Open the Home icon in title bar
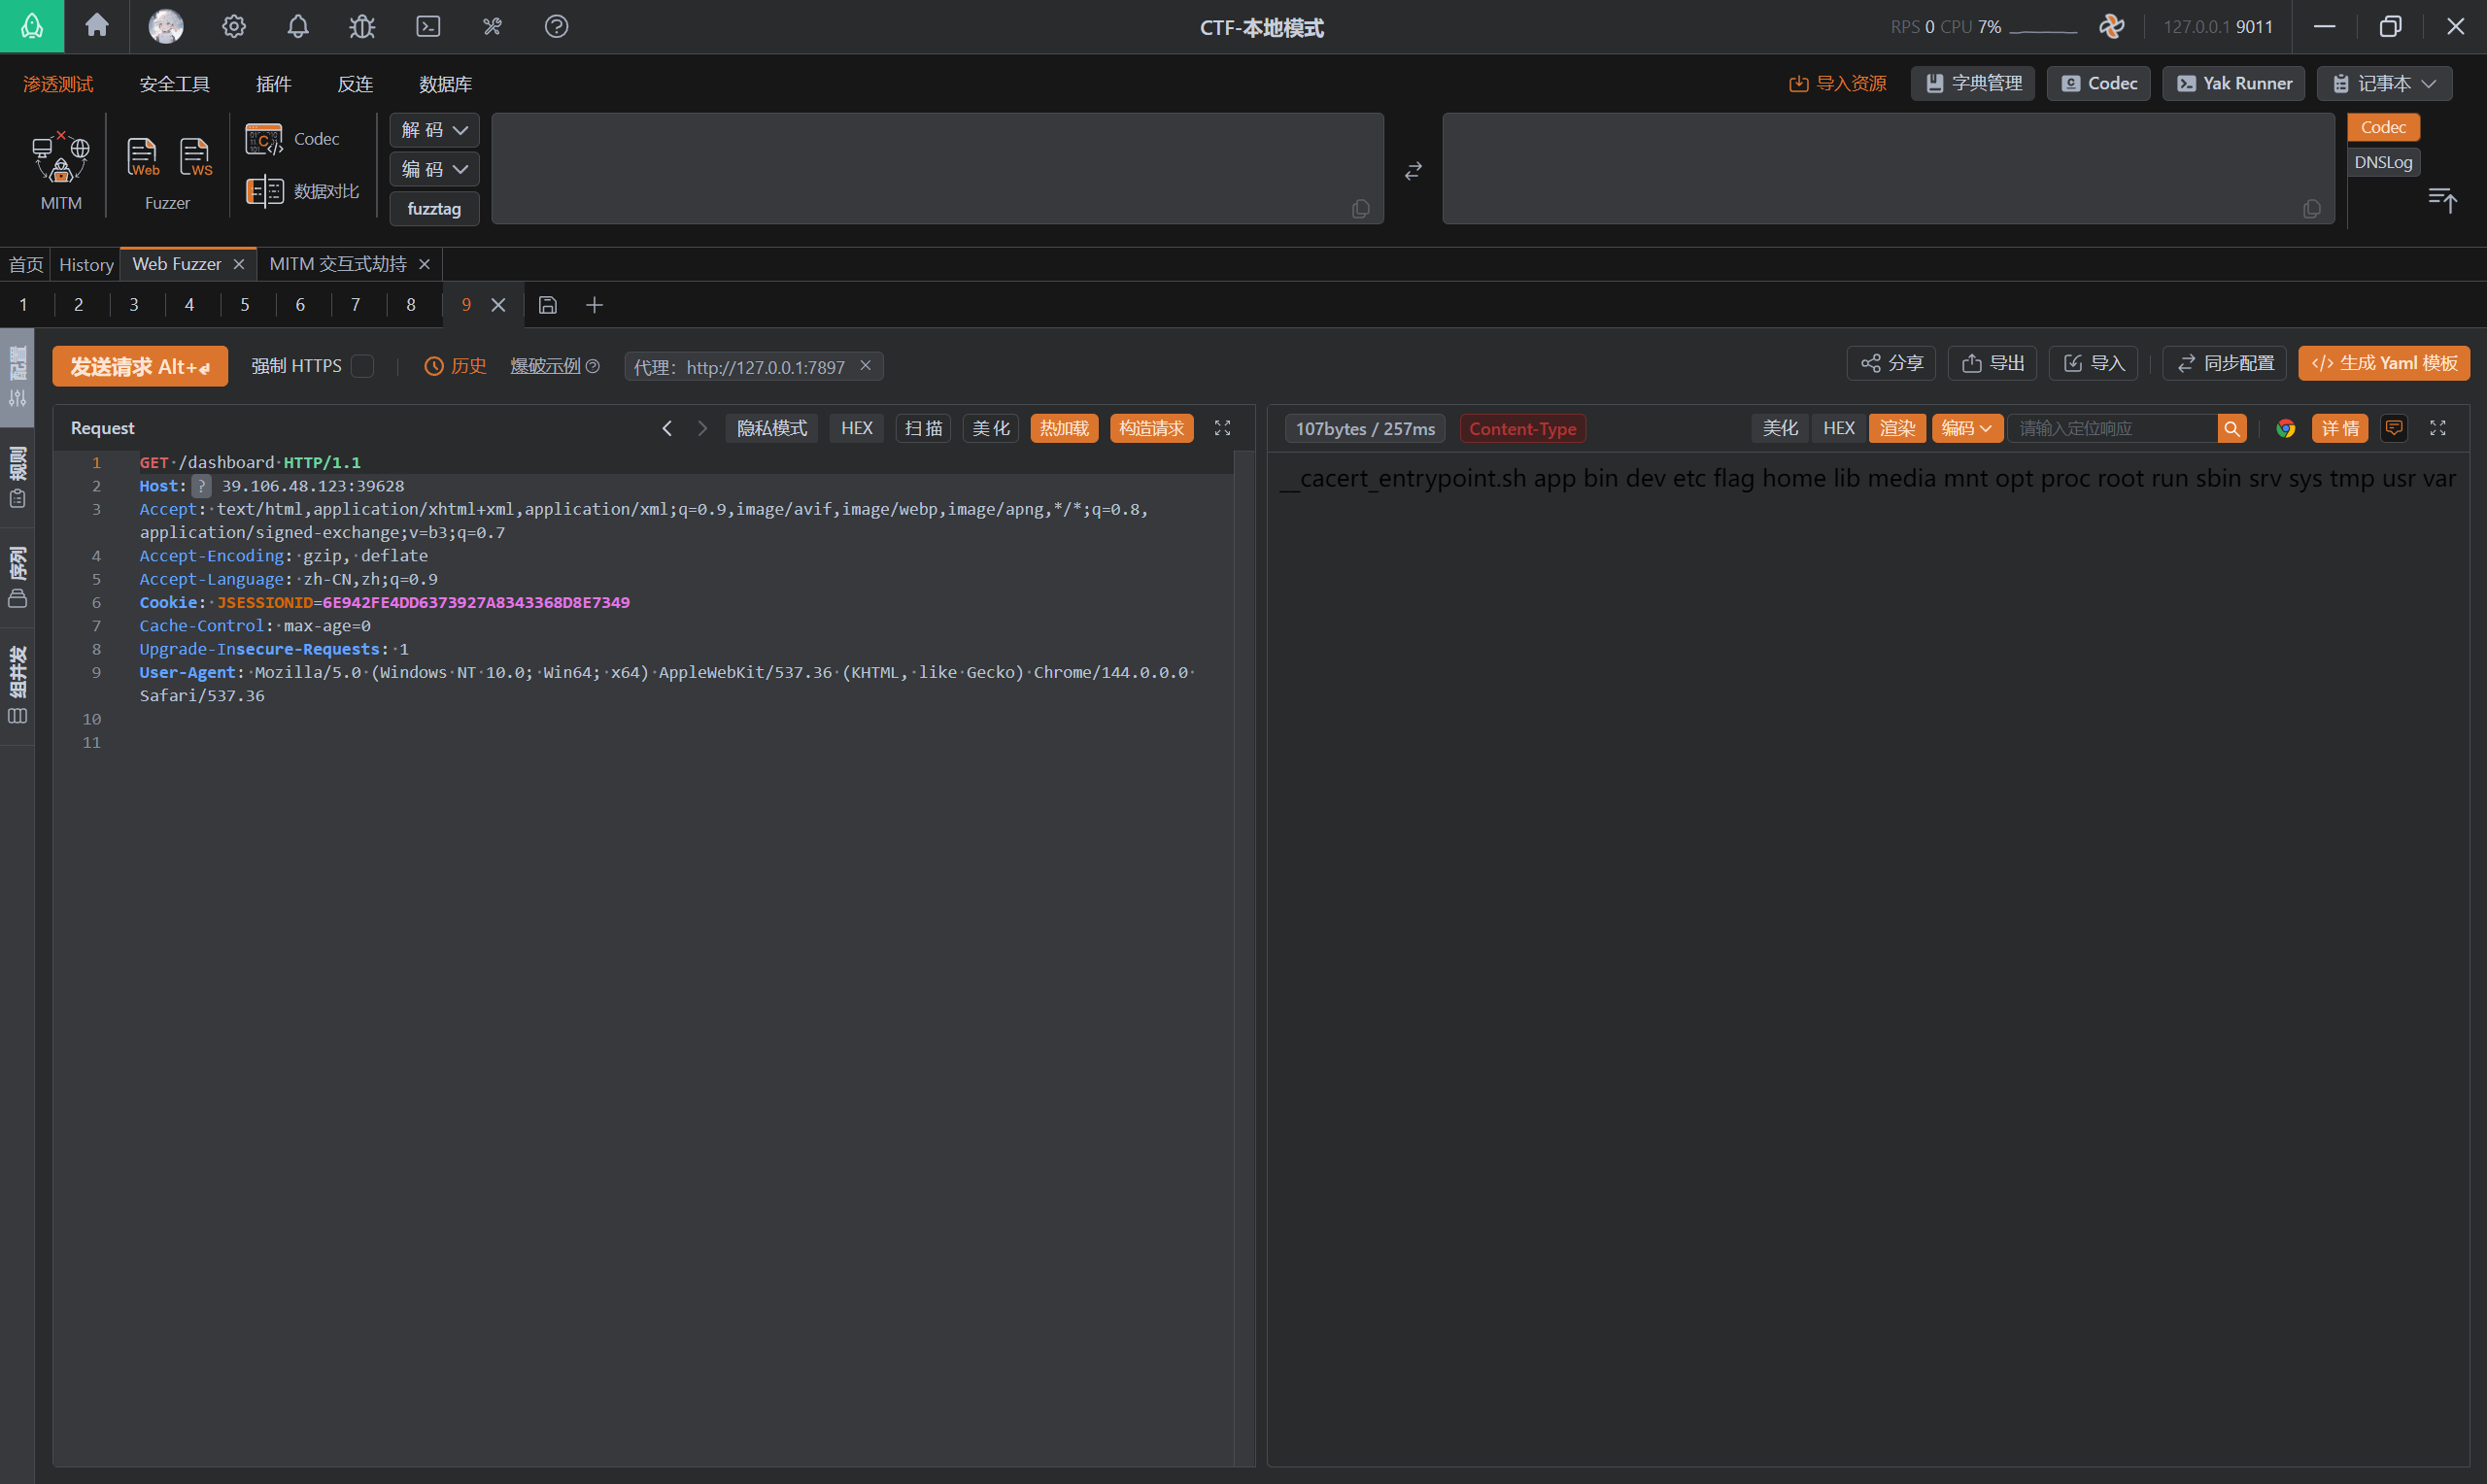 pos(97,25)
